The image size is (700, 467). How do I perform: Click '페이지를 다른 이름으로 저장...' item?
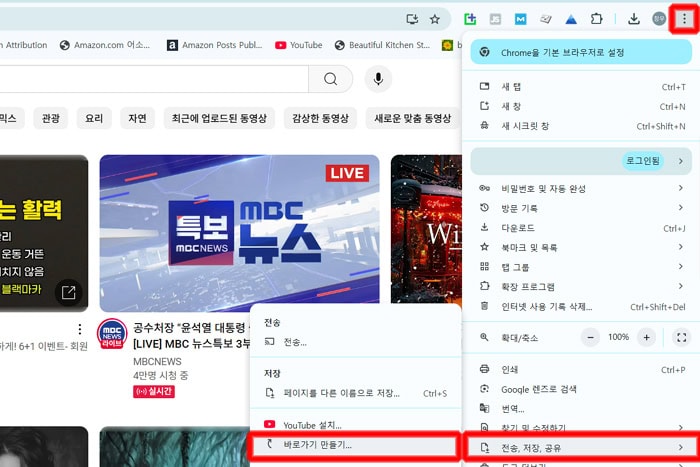(x=355, y=393)
